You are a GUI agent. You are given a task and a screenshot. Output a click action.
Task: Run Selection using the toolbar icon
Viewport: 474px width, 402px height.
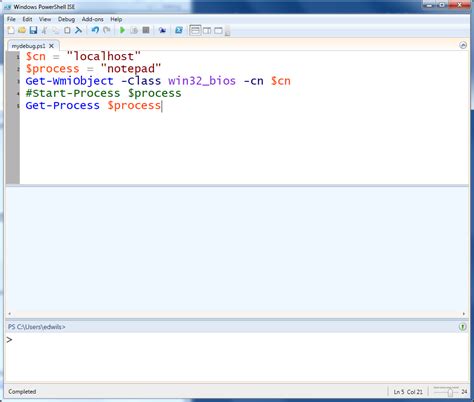[x=134, y=30]
